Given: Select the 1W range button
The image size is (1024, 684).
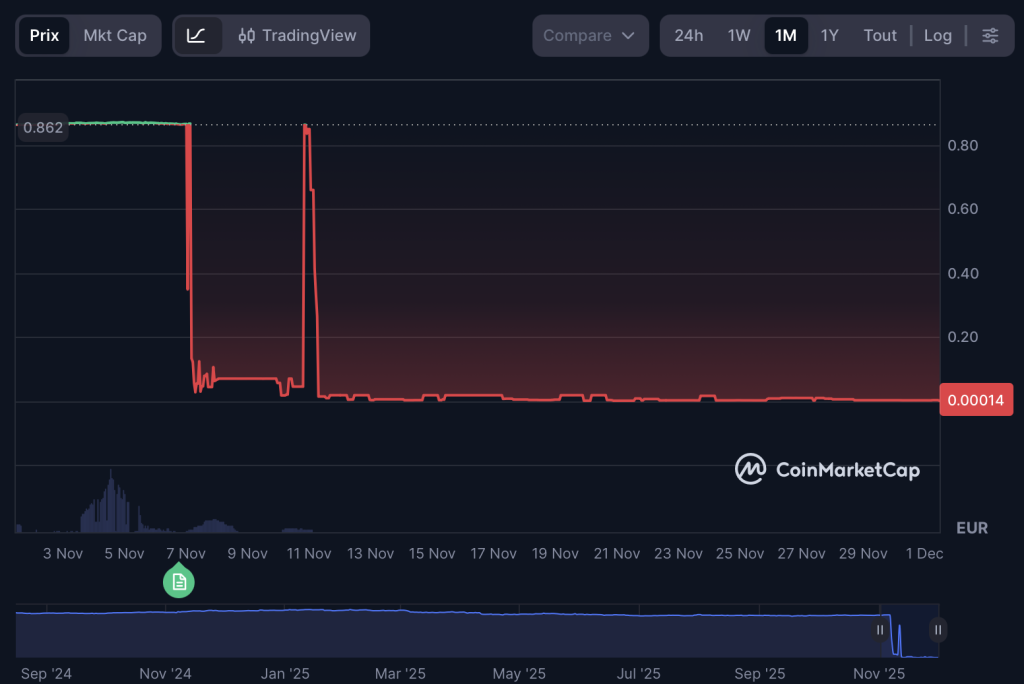Looking at the screenshot, I should (x=739, y=35).
